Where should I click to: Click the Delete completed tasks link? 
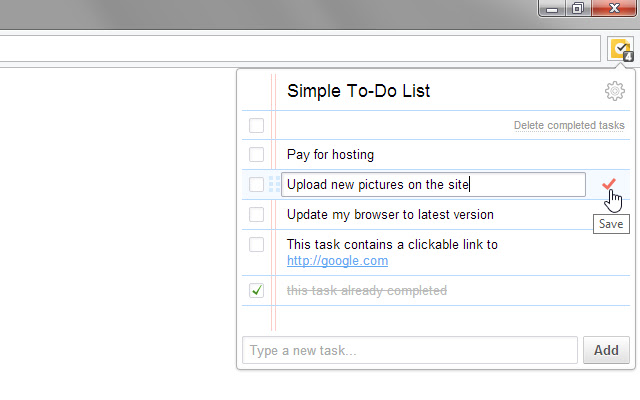569,126
